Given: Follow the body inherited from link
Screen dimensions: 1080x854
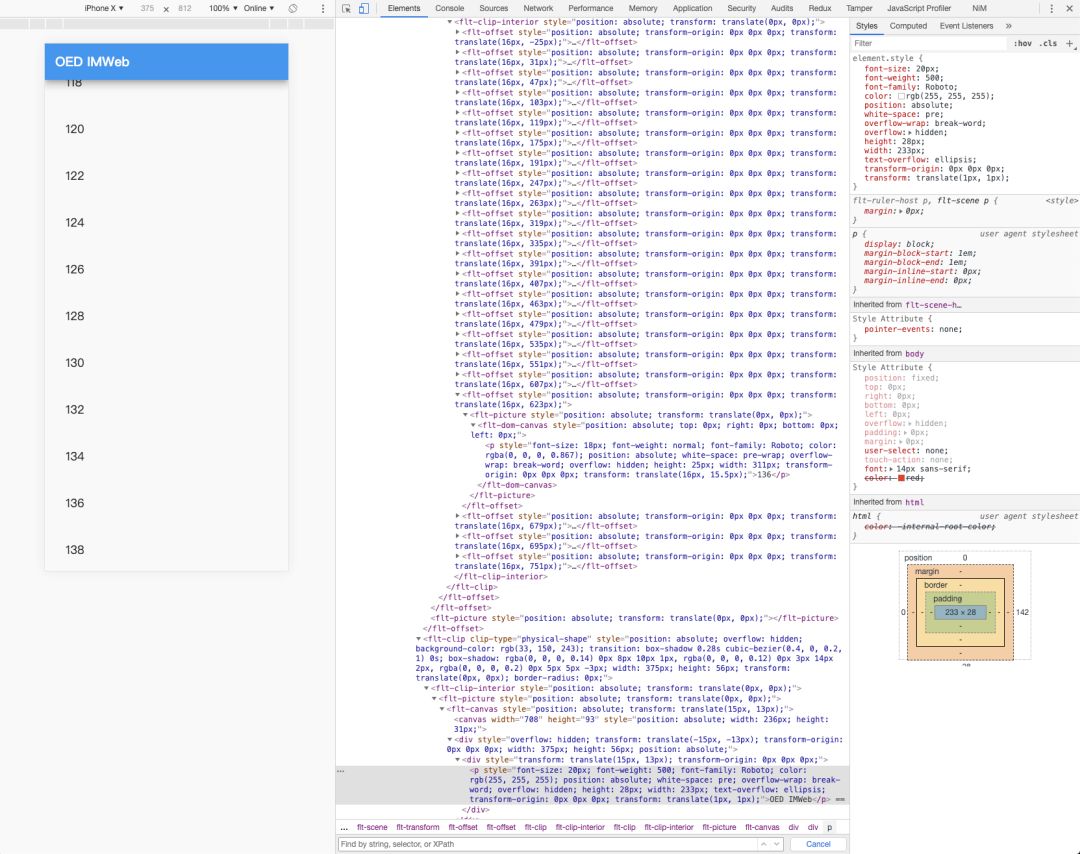Looking at the screenshot, I should coord(915,353).
